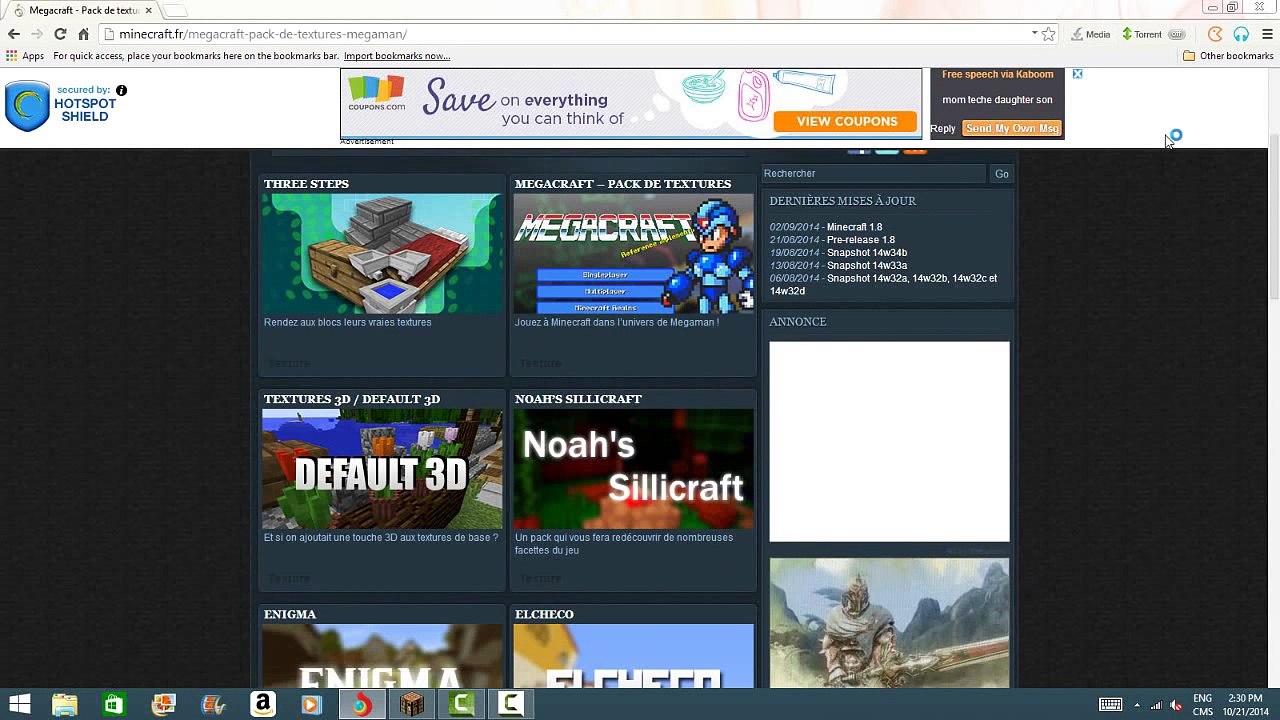1280x720 pixels.
Task: Reload the page with the refresh icon
Action: point(60,34)
